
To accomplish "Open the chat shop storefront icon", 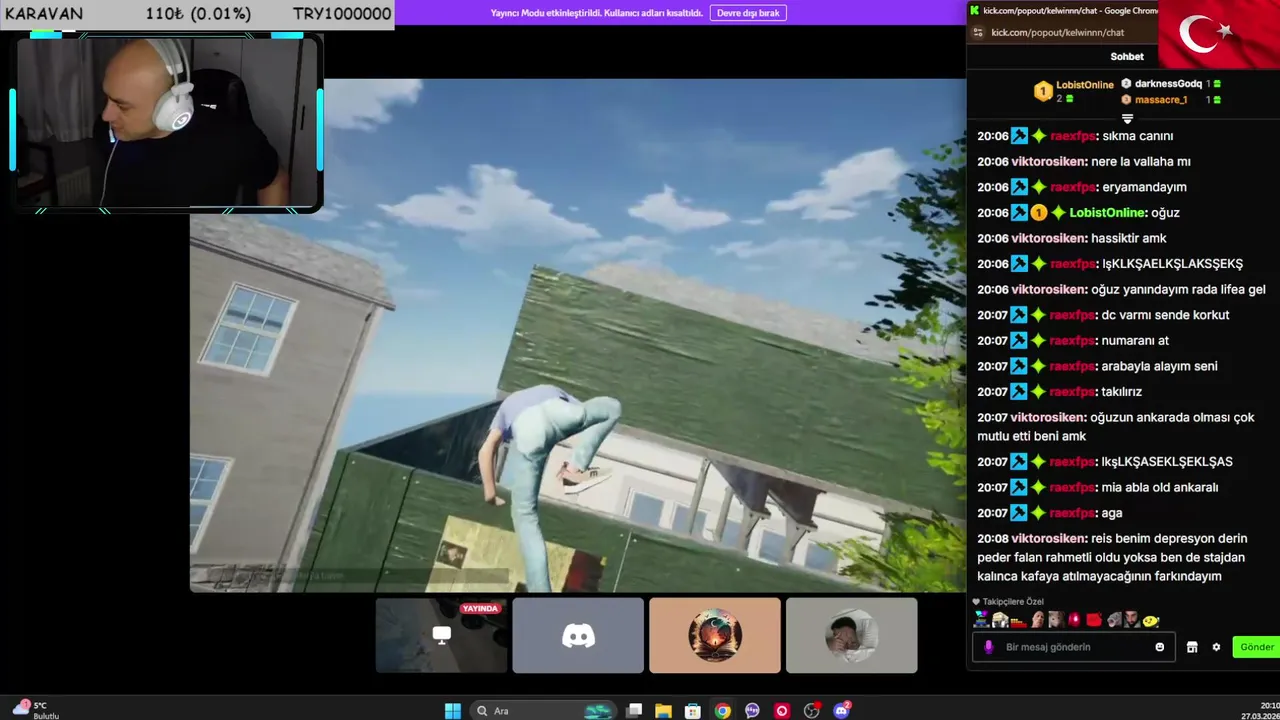I will click(1192, 647).
